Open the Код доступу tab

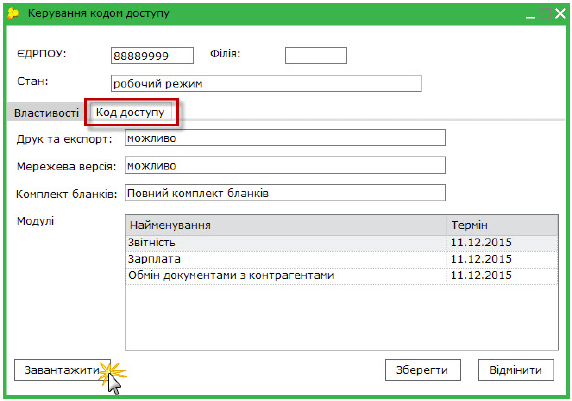(130, 112)
